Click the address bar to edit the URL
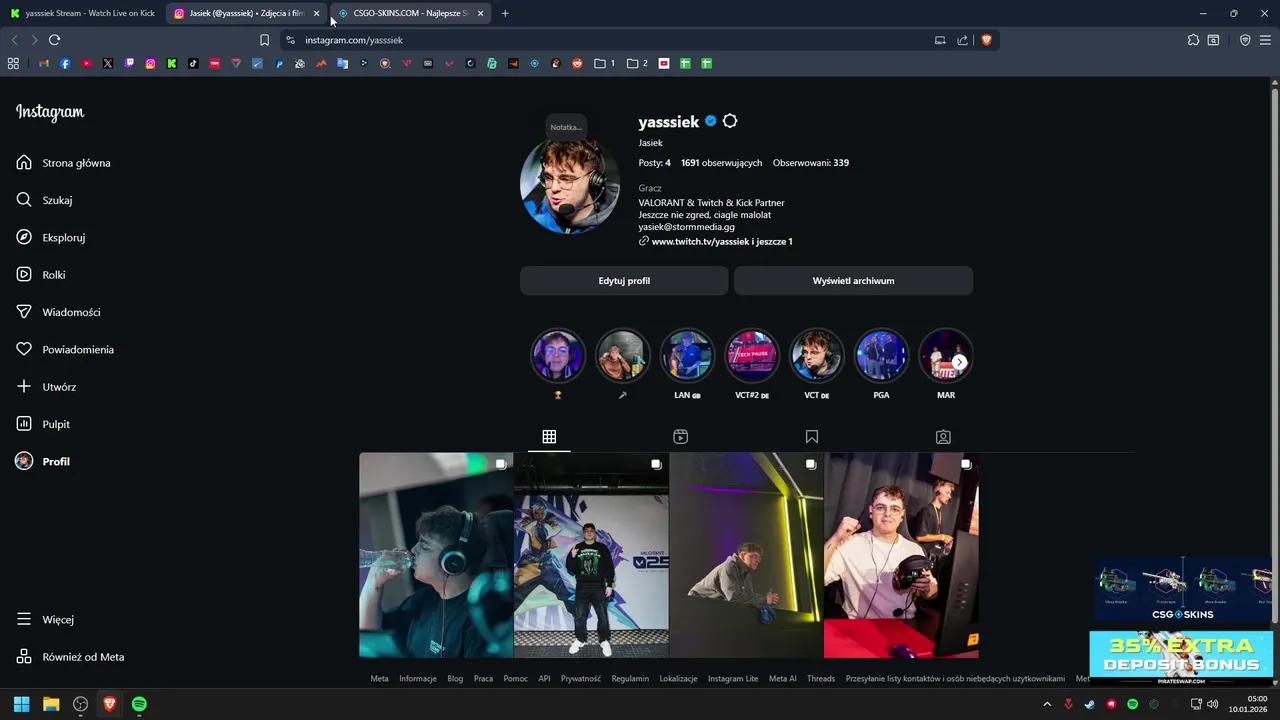This screenshot has width=1280, height=720. (x=354, y=40)
